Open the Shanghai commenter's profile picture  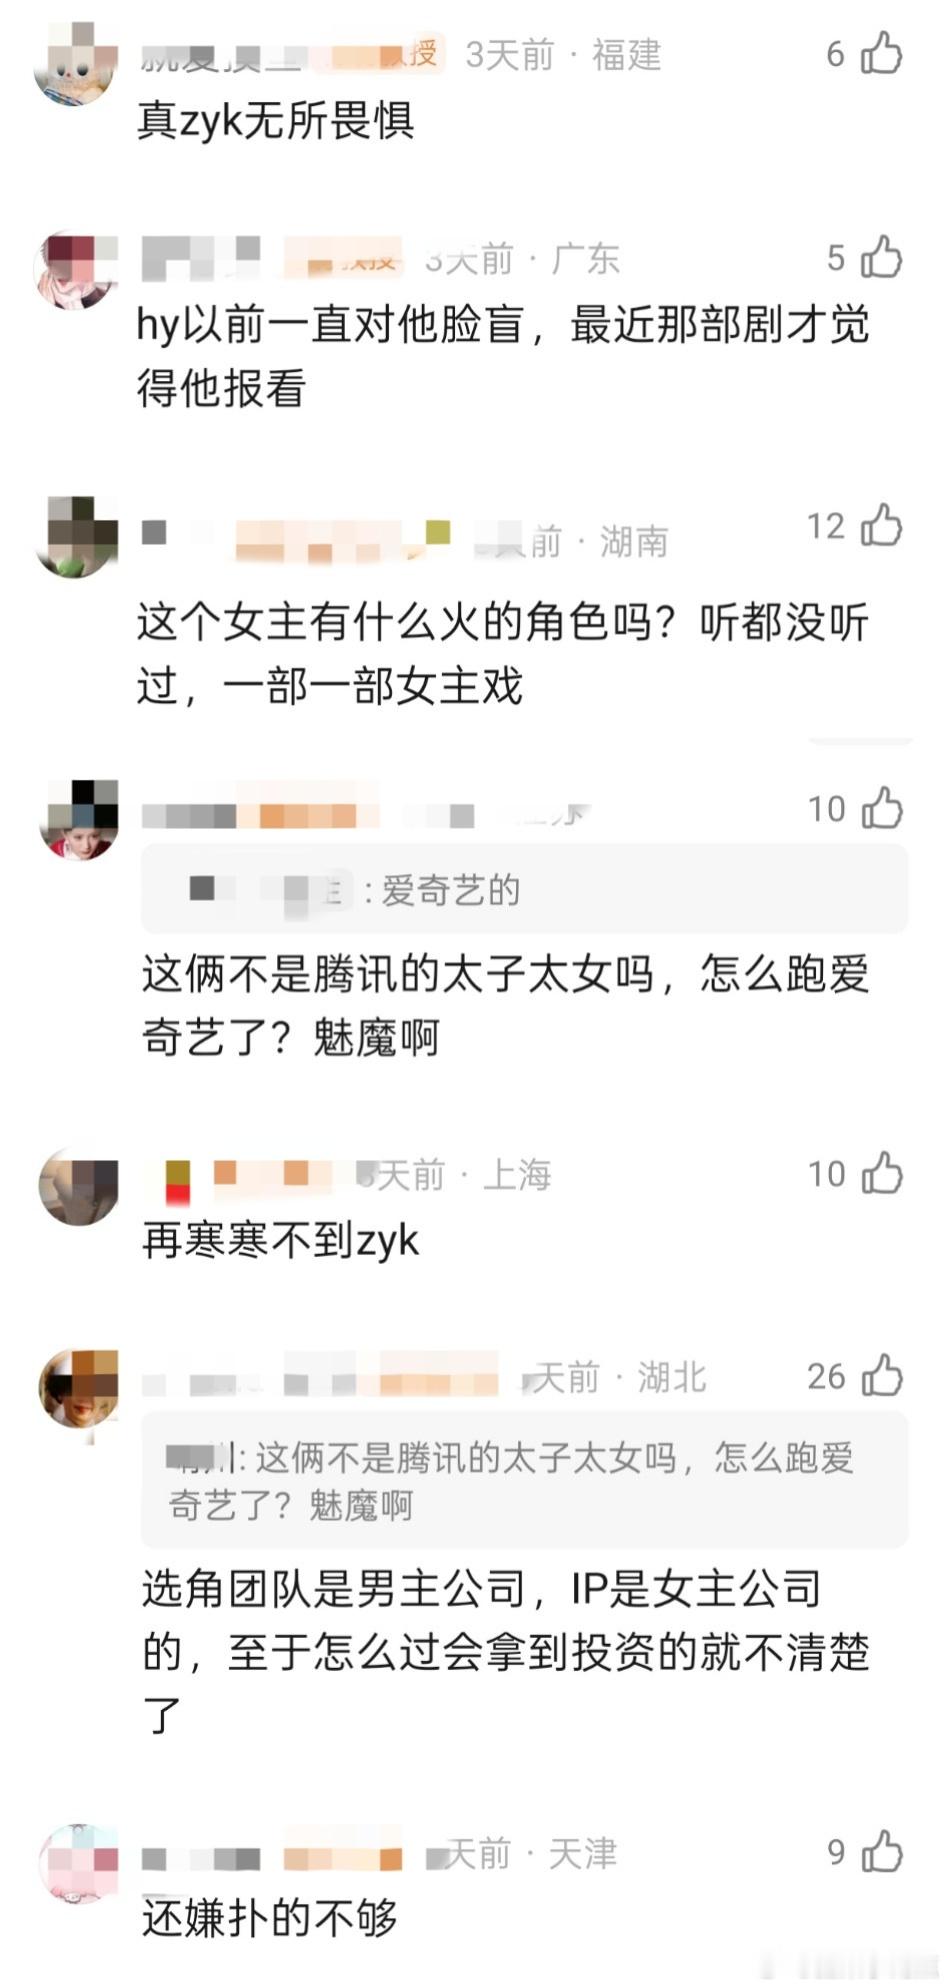click(78, 1187)
